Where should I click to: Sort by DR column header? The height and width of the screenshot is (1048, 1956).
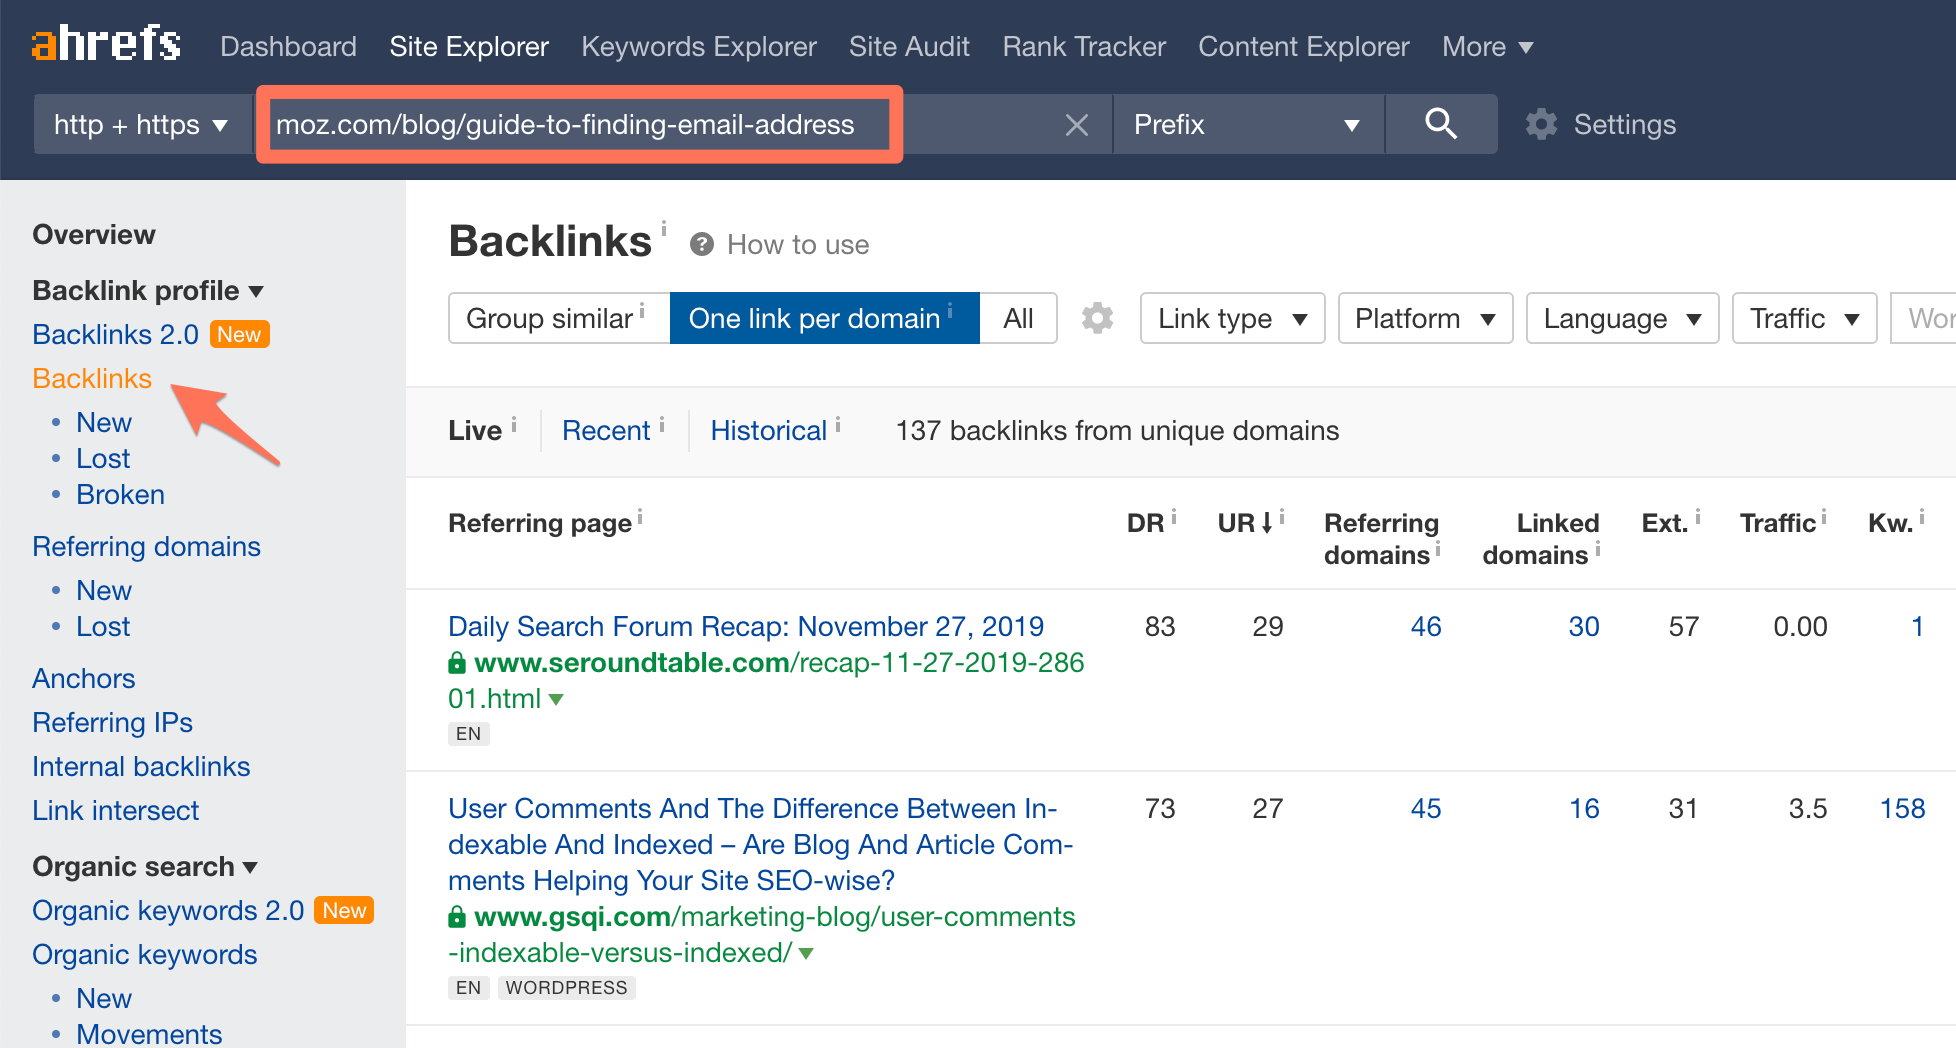1145,523
